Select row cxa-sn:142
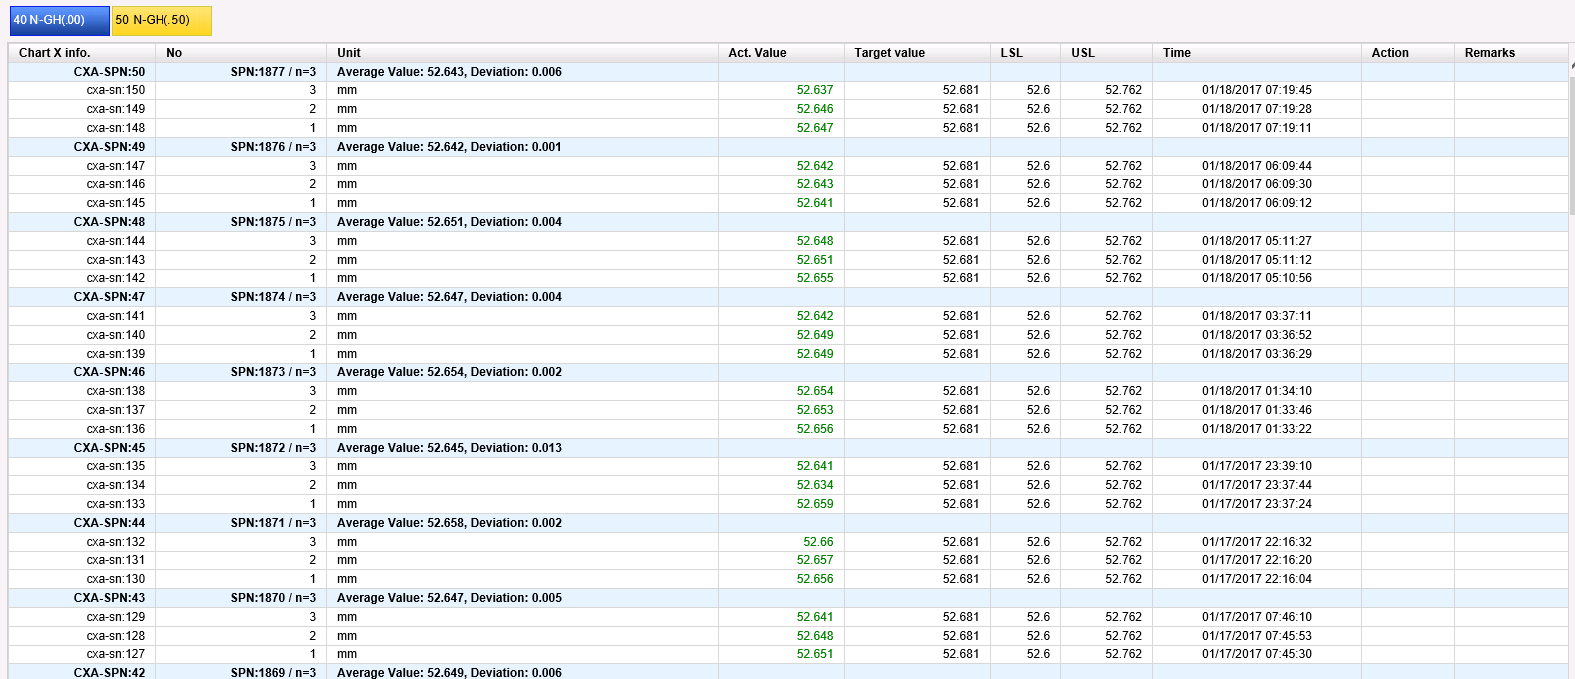Viewport: 1575px width, 679px height. (x=788, y=278)
